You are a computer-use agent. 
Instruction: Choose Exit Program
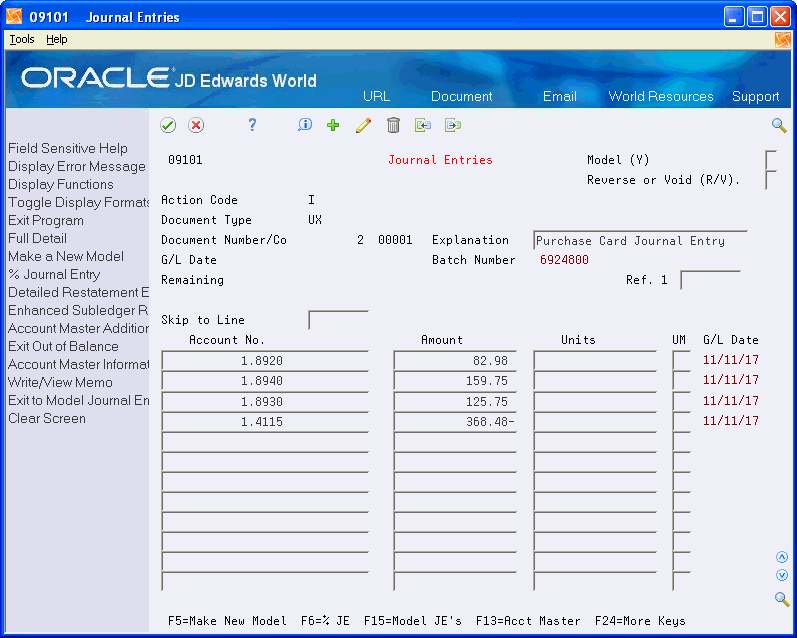[x=46, y=220]
